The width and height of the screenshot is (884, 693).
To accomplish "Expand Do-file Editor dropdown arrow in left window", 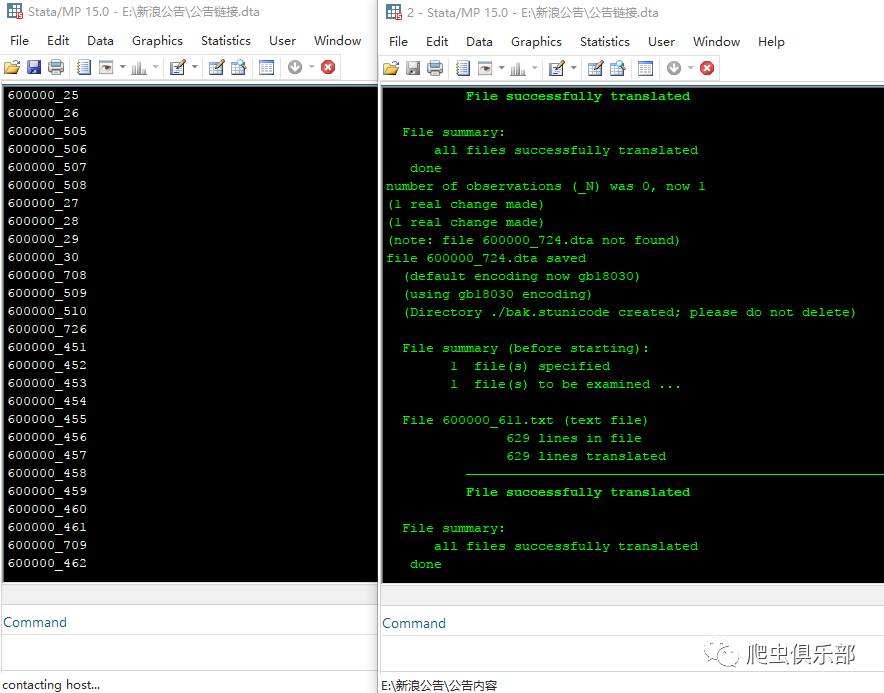I will click(195, 67).
